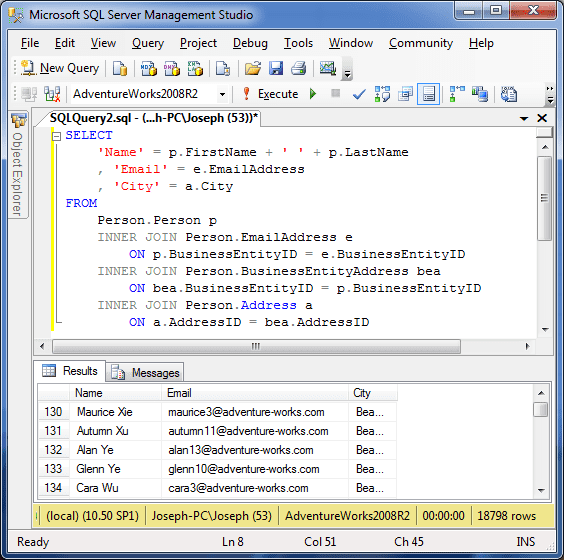Open the Activity Monitor icon
This screenshot has width=564, height=560.
328,68
